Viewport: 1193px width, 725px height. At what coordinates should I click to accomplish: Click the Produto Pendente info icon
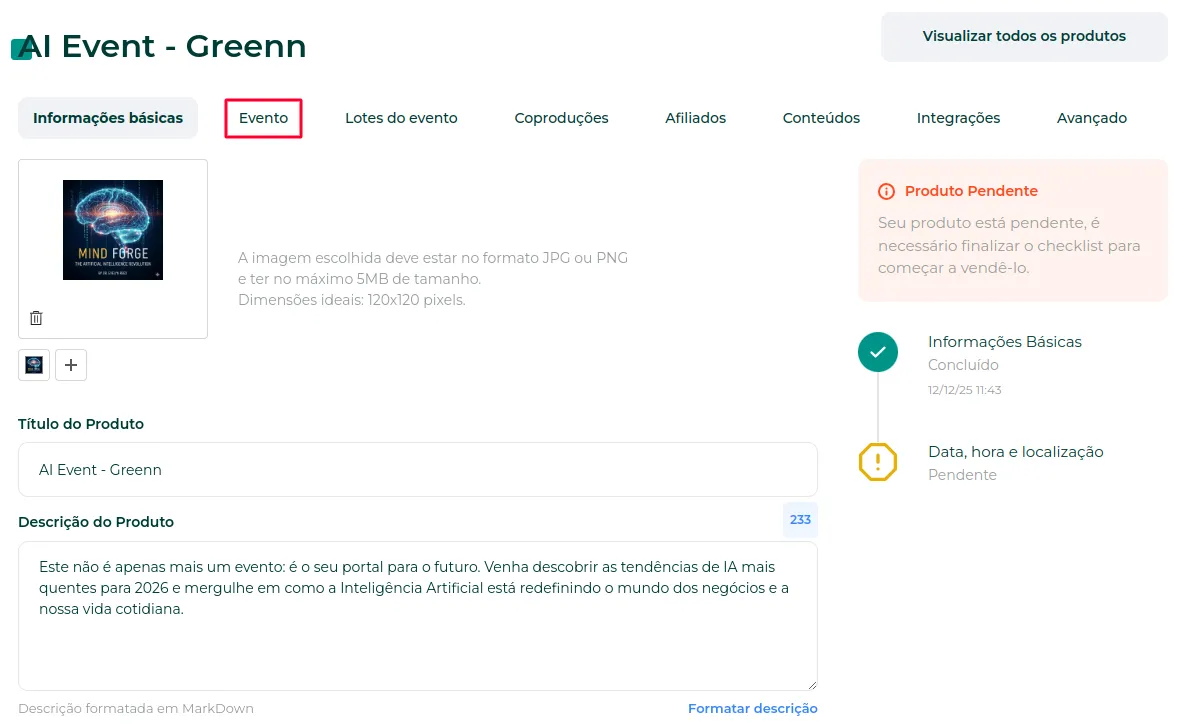[x=886, y=192]
